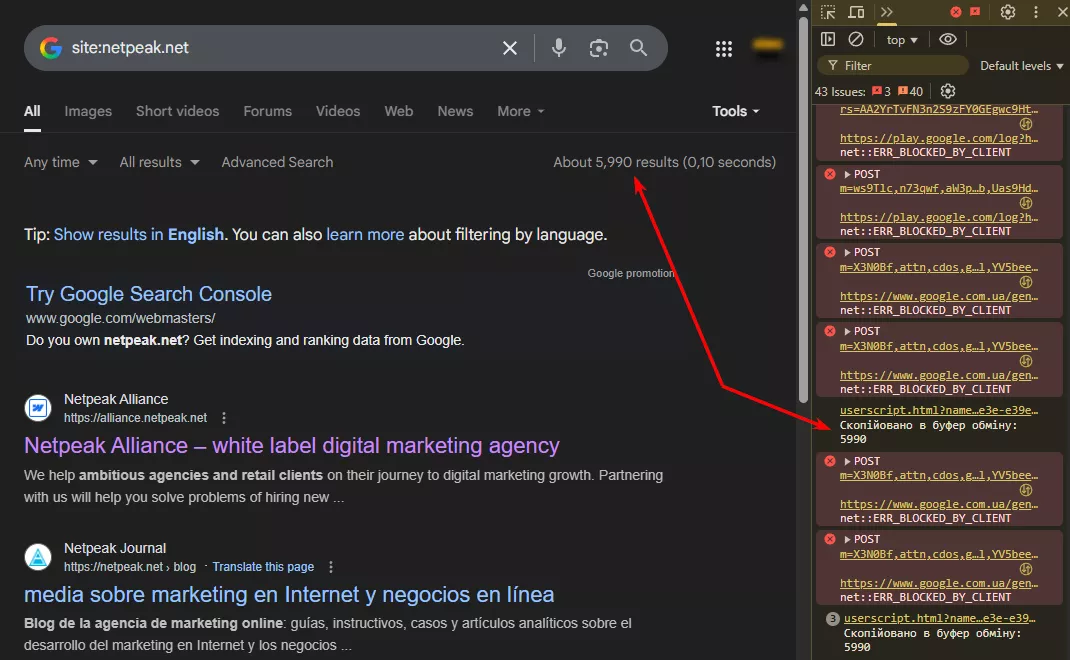
Task: Select the All results tab
Action: pyautogui.click(x=32, y=111)
